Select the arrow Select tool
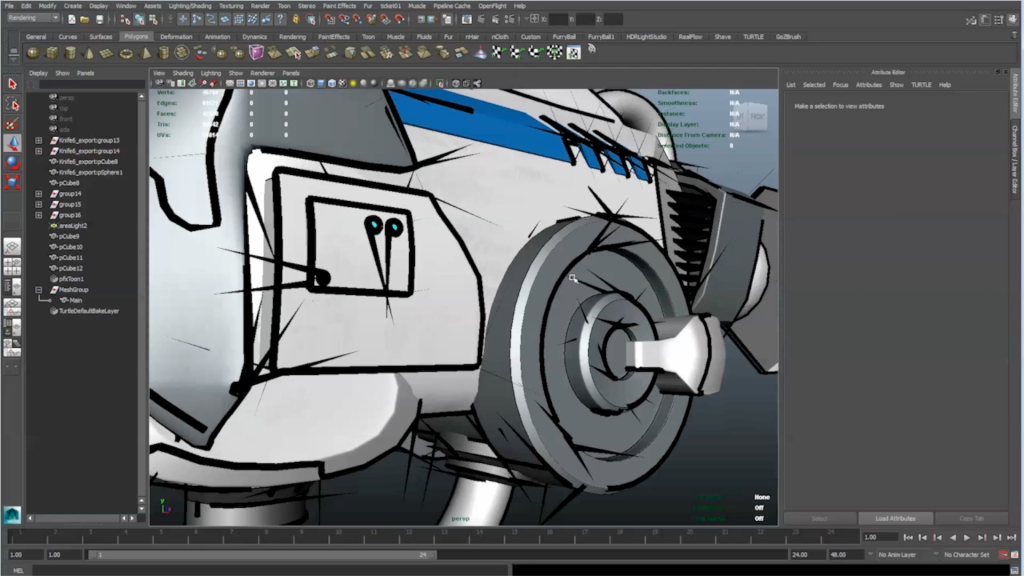This screenshot has height=576, width=1024. tap(12, 84)
